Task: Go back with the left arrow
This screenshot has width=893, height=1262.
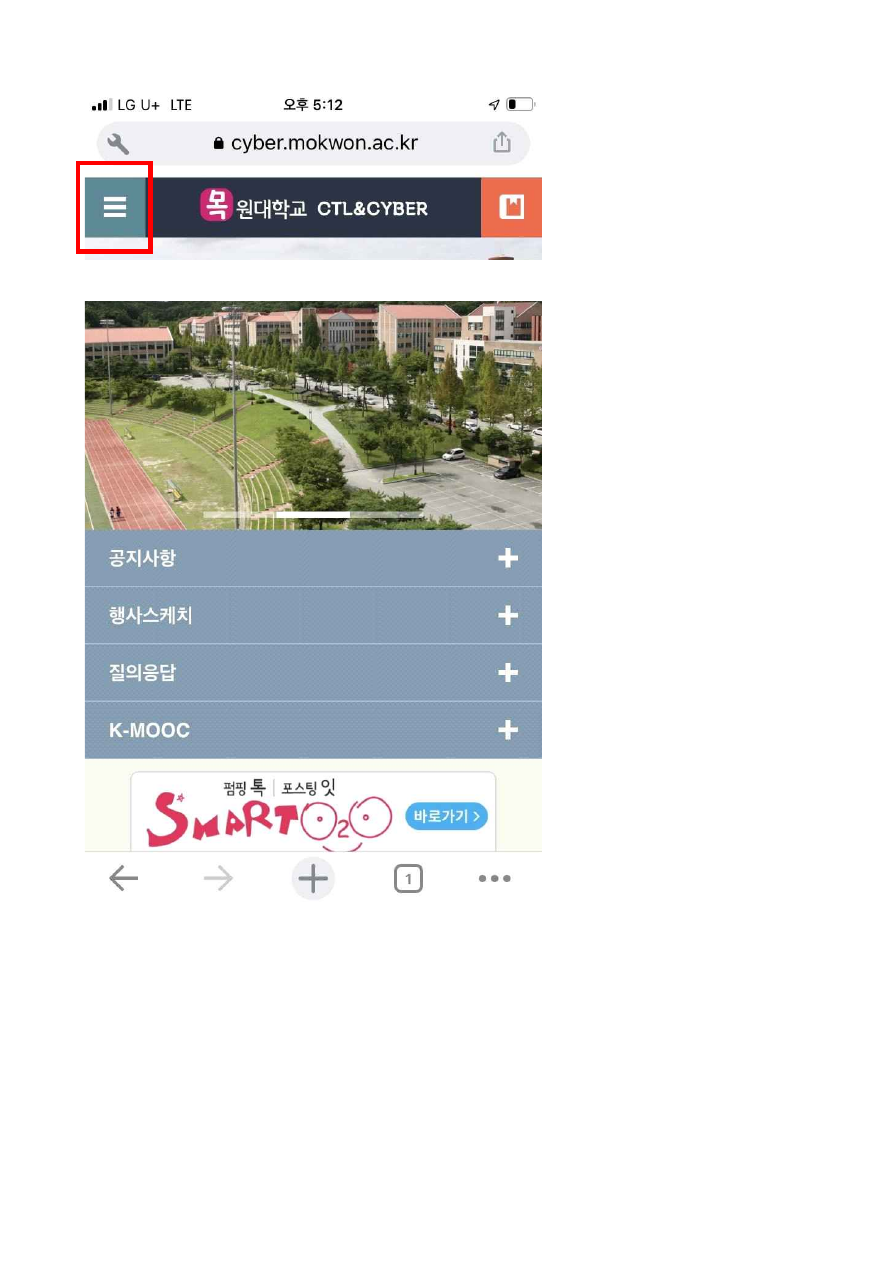Action: [x=123, y=879]
